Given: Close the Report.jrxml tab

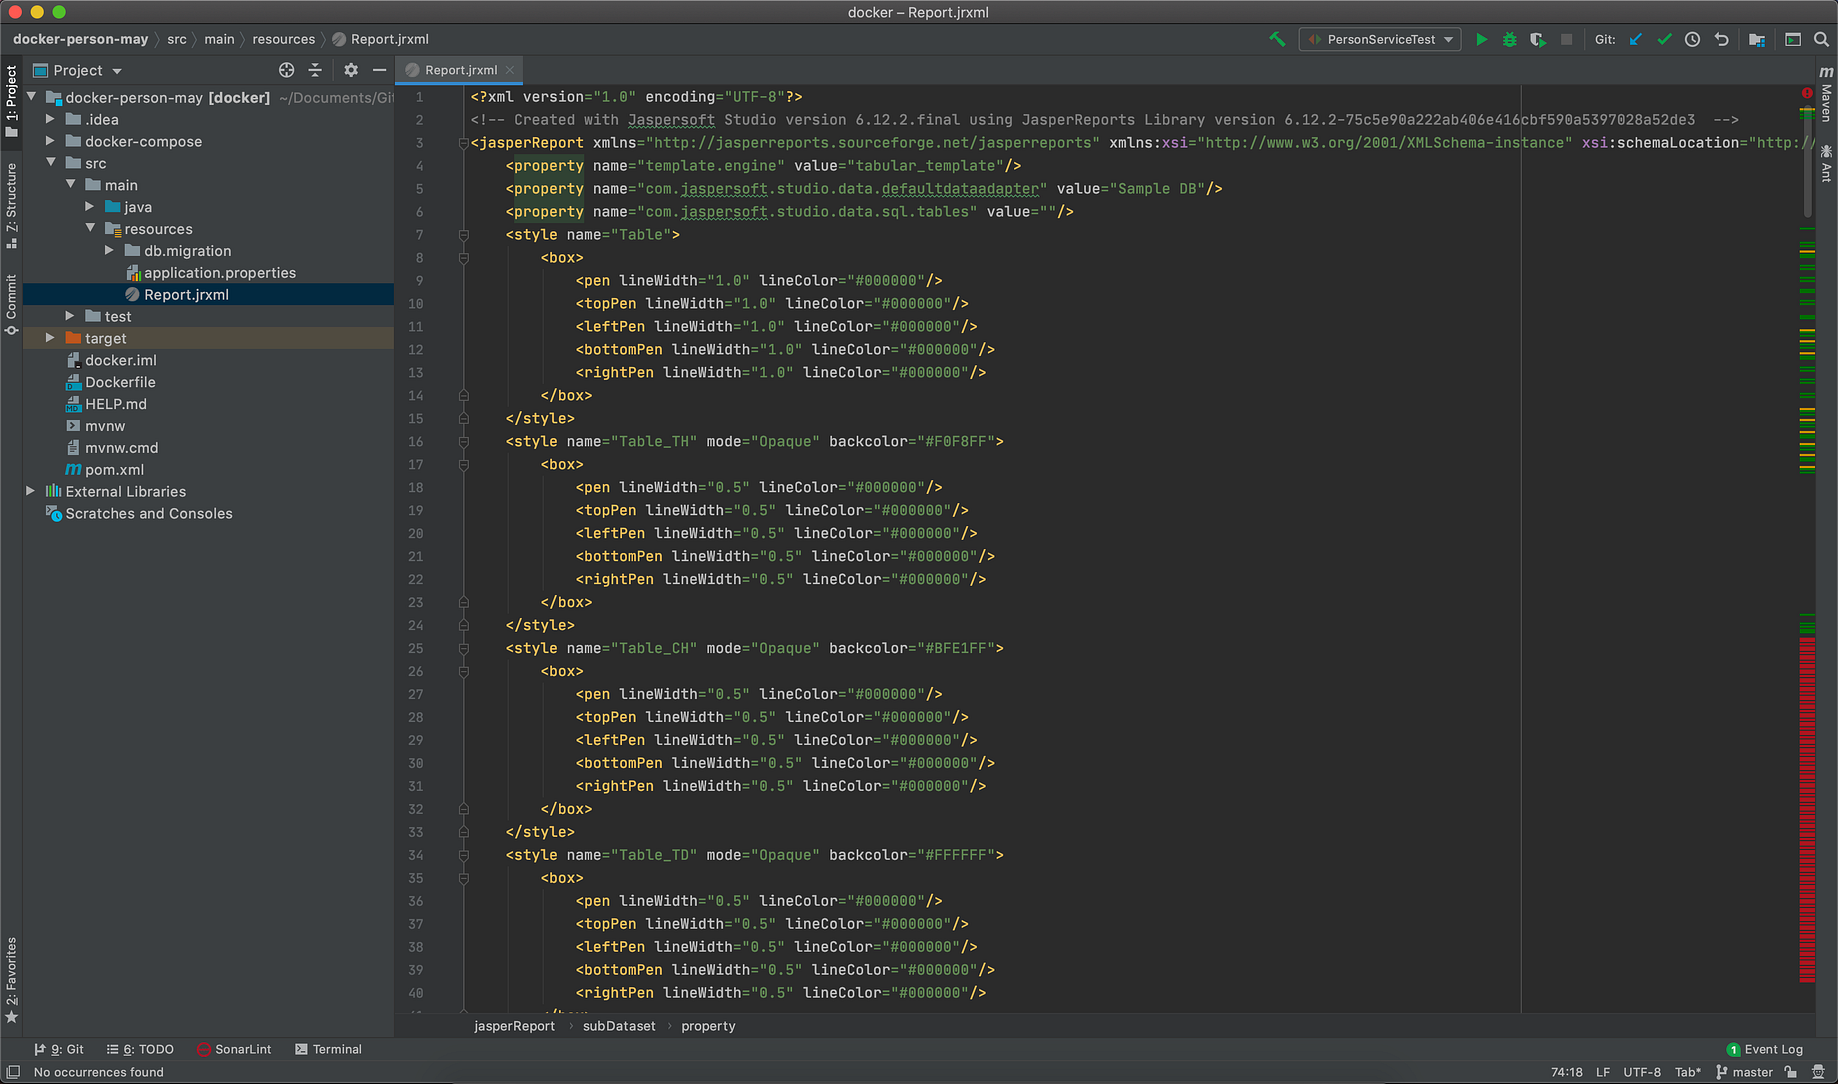Looking at the screenshot, I should (x=510, y=70).
